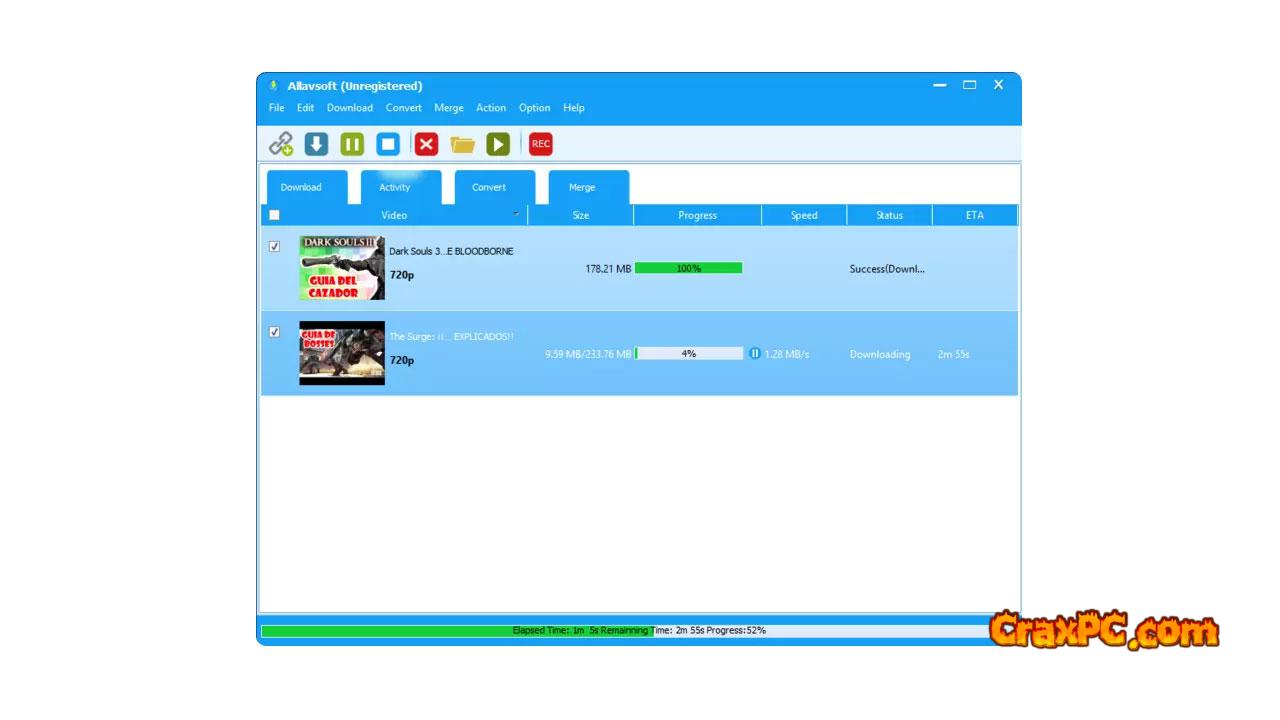Click the paste URL link icon
Screen dimensions: 1280x720
click(x=281, y=144)
